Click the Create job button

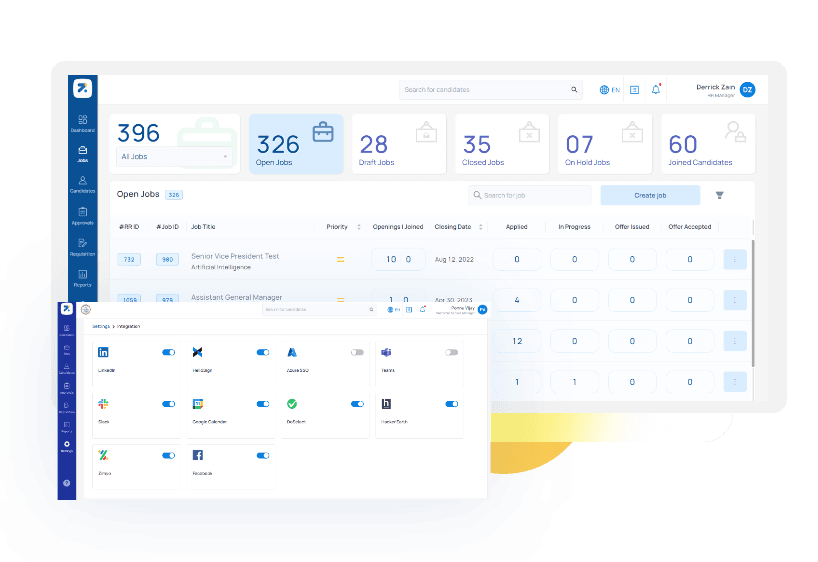(x=650, y=195)
